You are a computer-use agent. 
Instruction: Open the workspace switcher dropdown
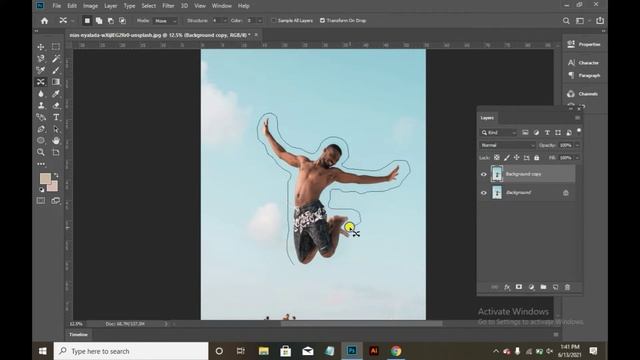coord(581,20)
